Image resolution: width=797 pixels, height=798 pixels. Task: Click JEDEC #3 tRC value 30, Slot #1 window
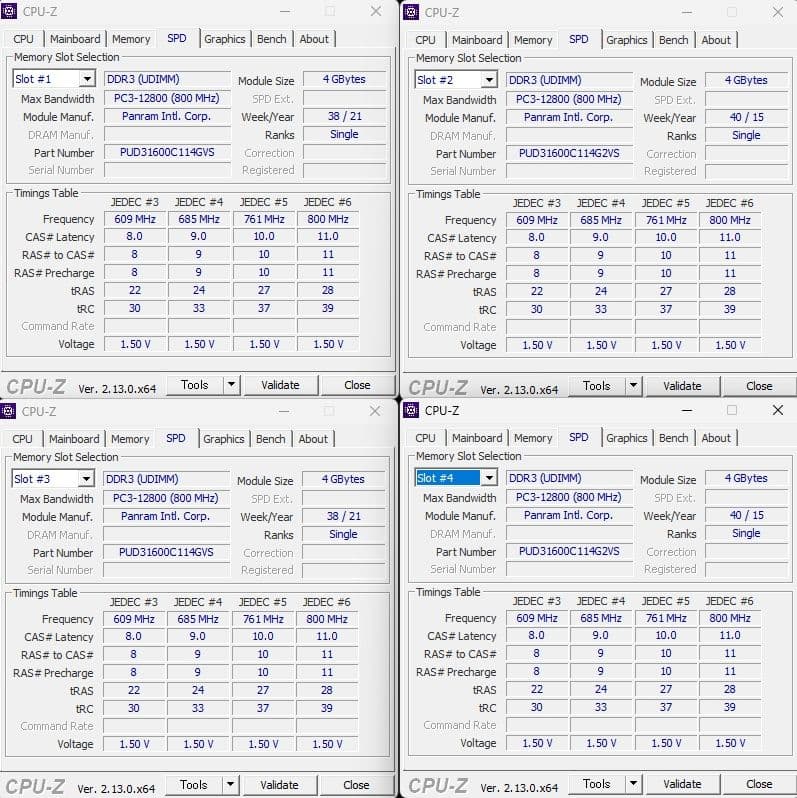coord(135,308)
